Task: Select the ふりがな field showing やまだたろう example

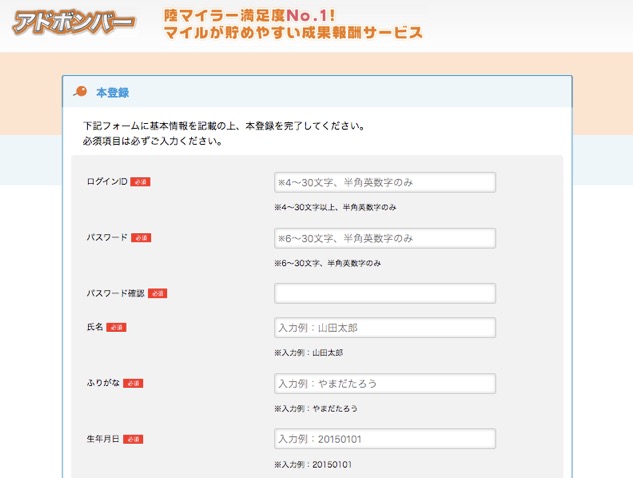Action: [385, 384]
